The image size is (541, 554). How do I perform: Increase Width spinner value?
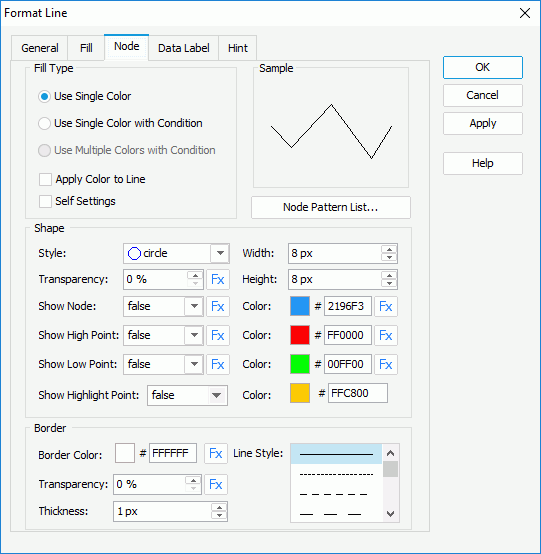[389, 249]
